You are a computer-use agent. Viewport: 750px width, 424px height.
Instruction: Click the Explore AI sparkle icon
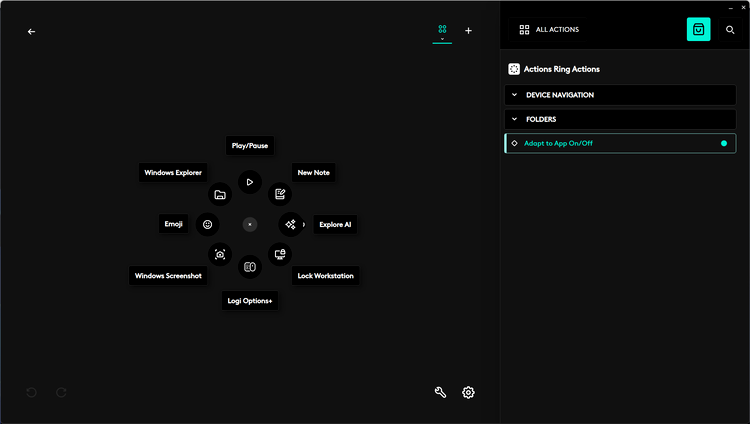coord(291,224)
